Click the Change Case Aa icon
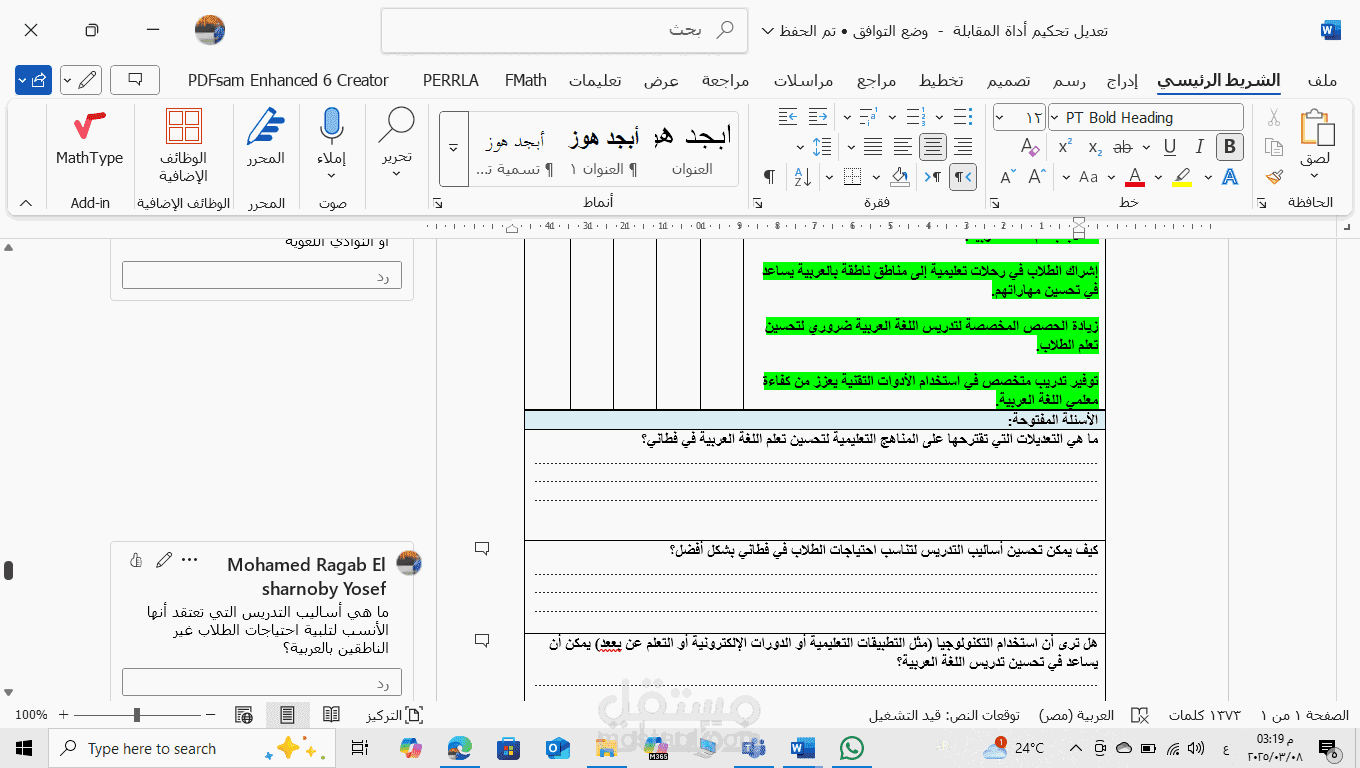This screenshot has width=1360, height=768. (1088, 177)
